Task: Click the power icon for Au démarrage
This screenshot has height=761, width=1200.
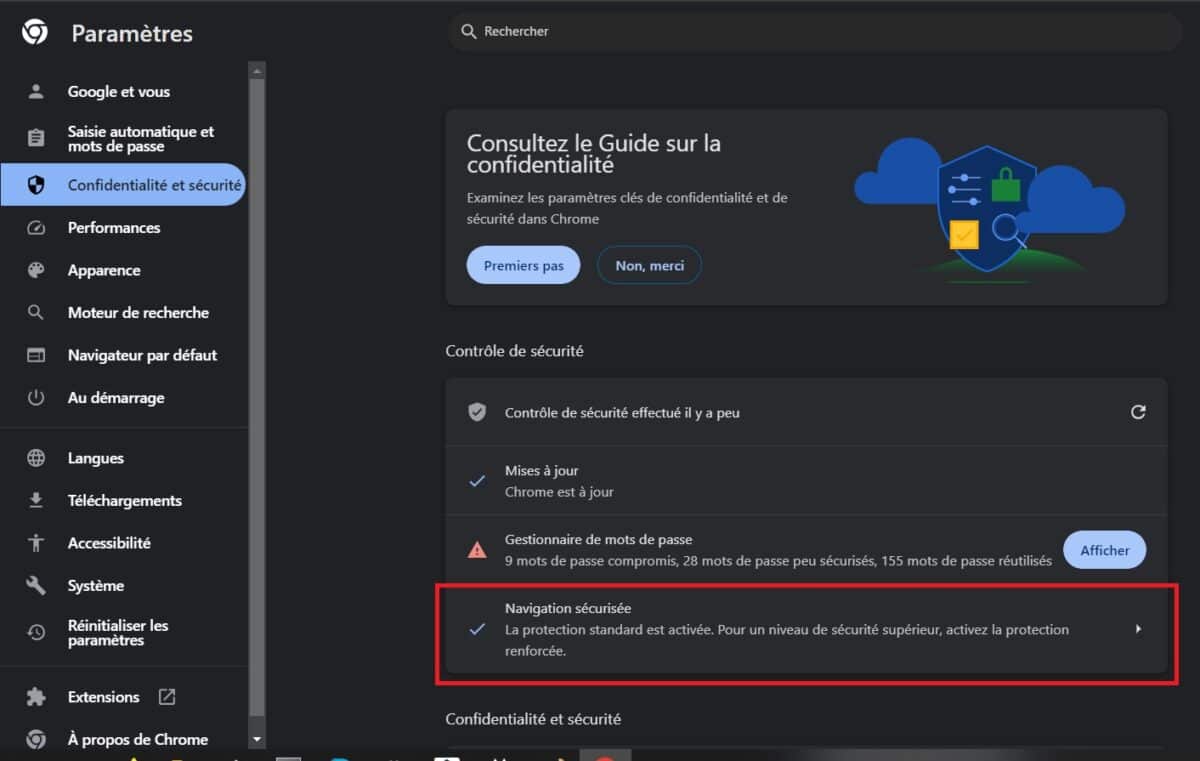Action: [x=36, y=398]
